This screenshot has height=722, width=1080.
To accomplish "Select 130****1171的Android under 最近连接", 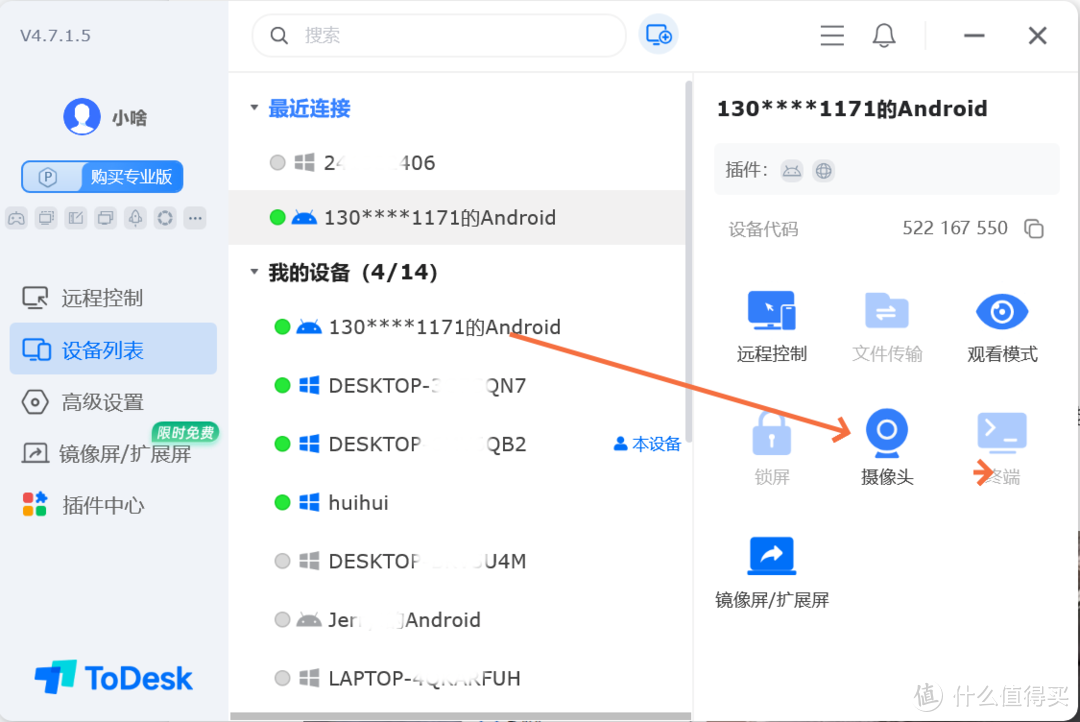I will 457,218.
